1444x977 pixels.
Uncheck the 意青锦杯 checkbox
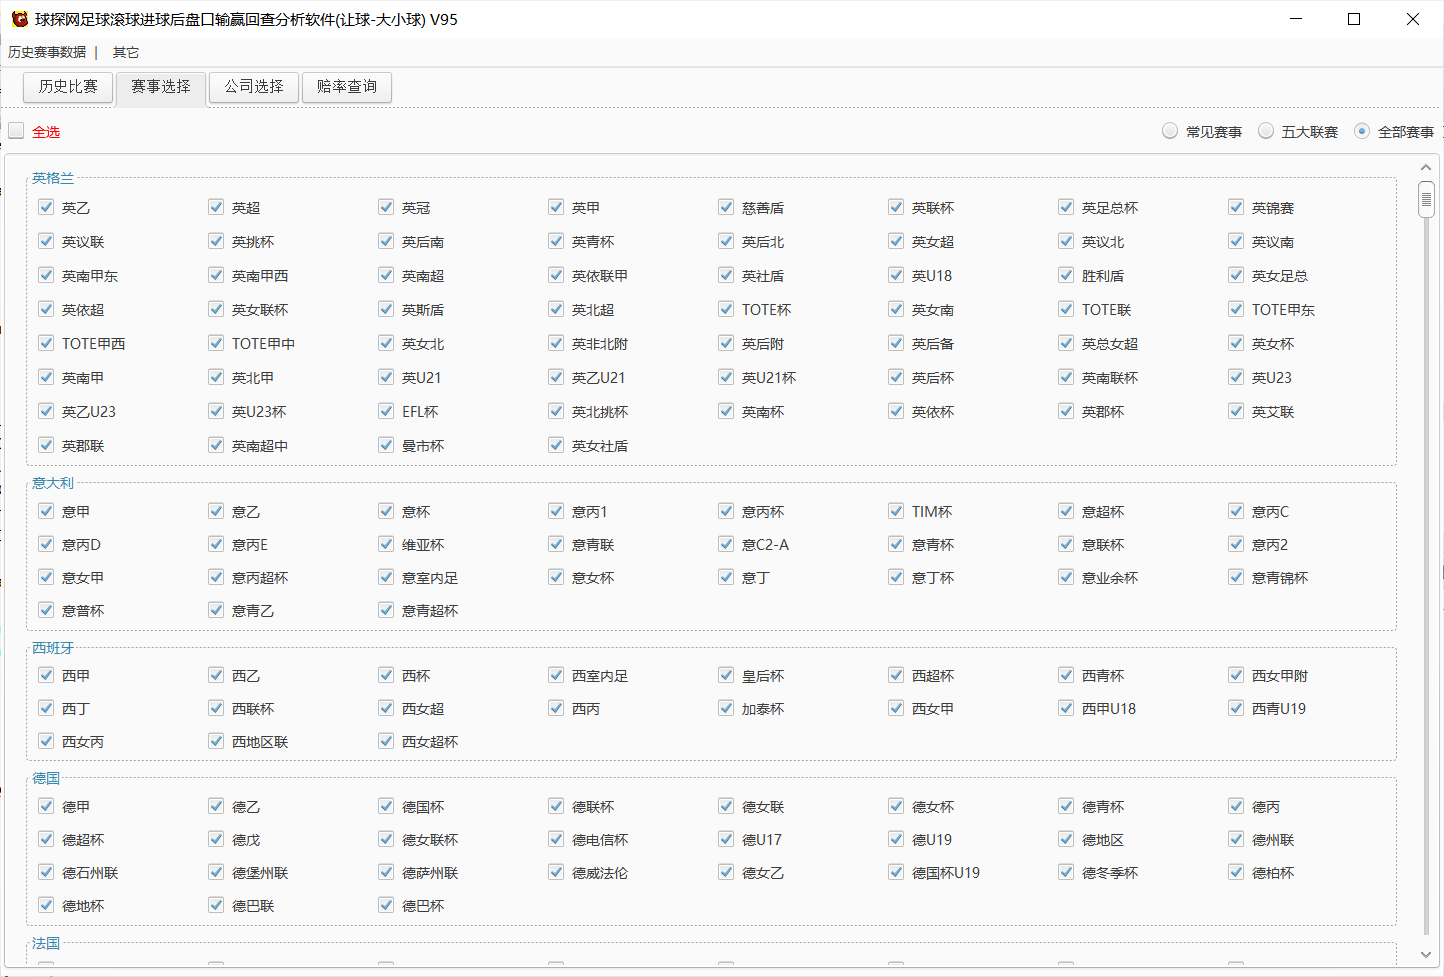[1236, 577]
